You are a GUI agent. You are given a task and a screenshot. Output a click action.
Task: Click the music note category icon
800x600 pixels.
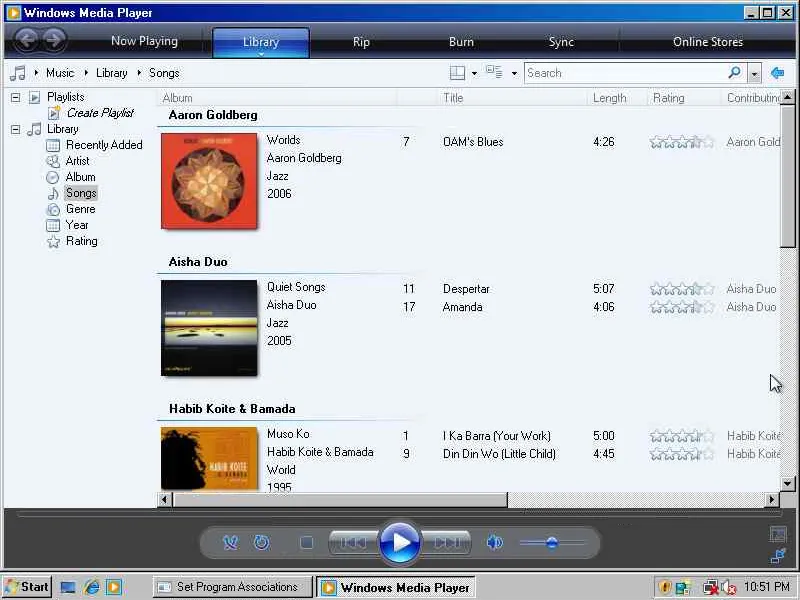tap(18, 73)
